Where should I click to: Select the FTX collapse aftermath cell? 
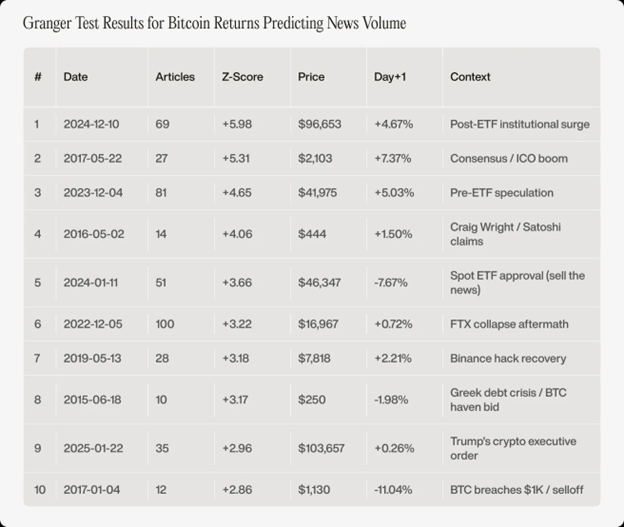[510, 325]
